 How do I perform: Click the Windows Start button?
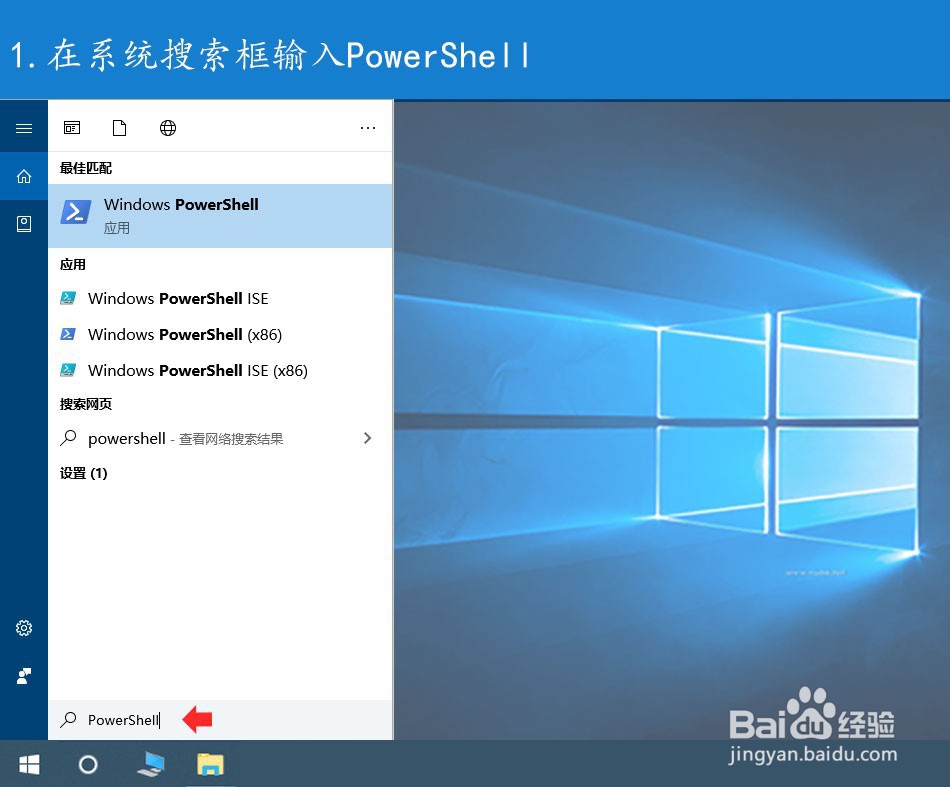pos(28,764)
